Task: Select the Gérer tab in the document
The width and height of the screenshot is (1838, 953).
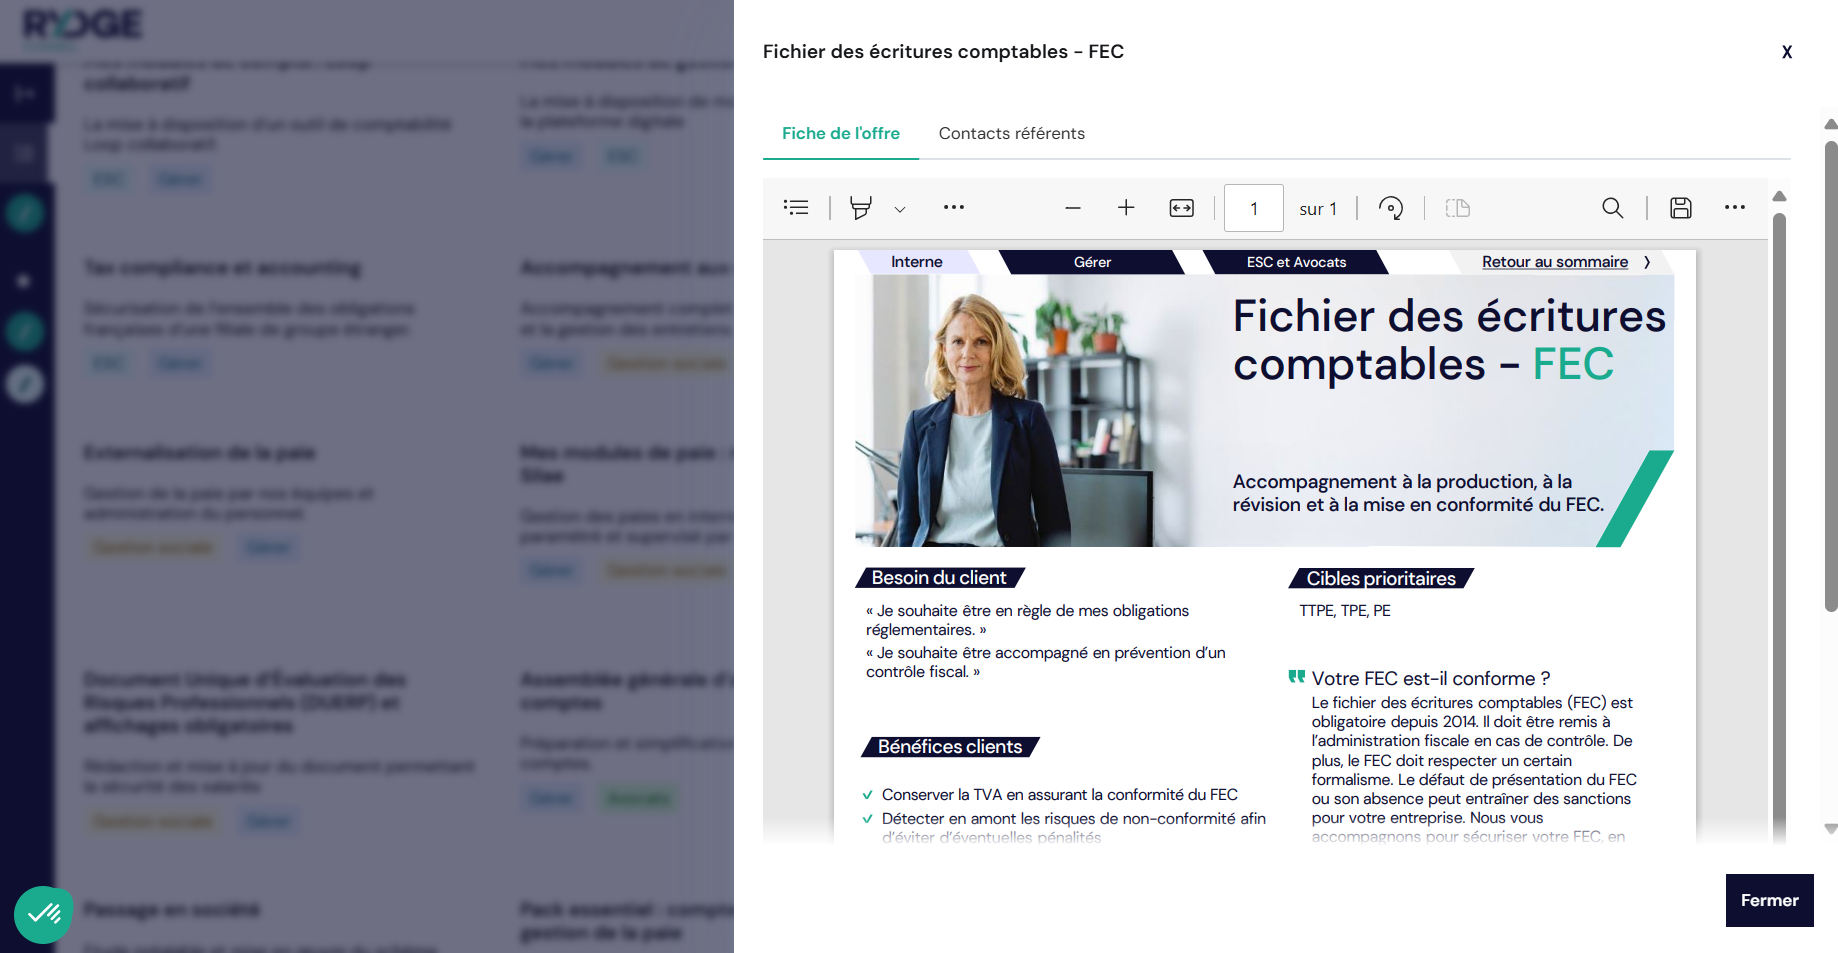Action: point(1092,262)
